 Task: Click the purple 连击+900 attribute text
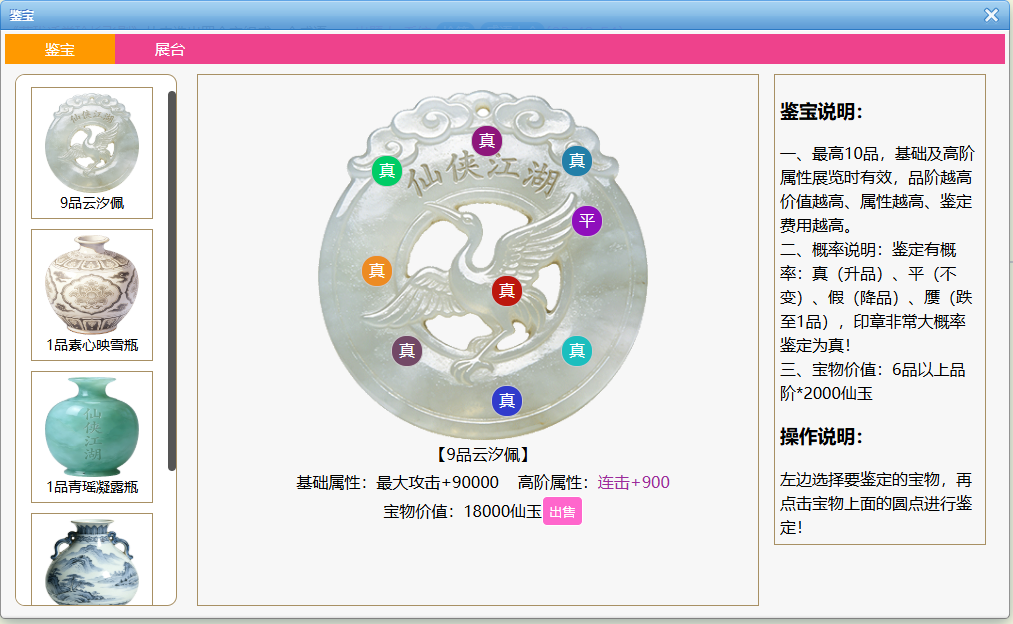click(x=633, y=483)
